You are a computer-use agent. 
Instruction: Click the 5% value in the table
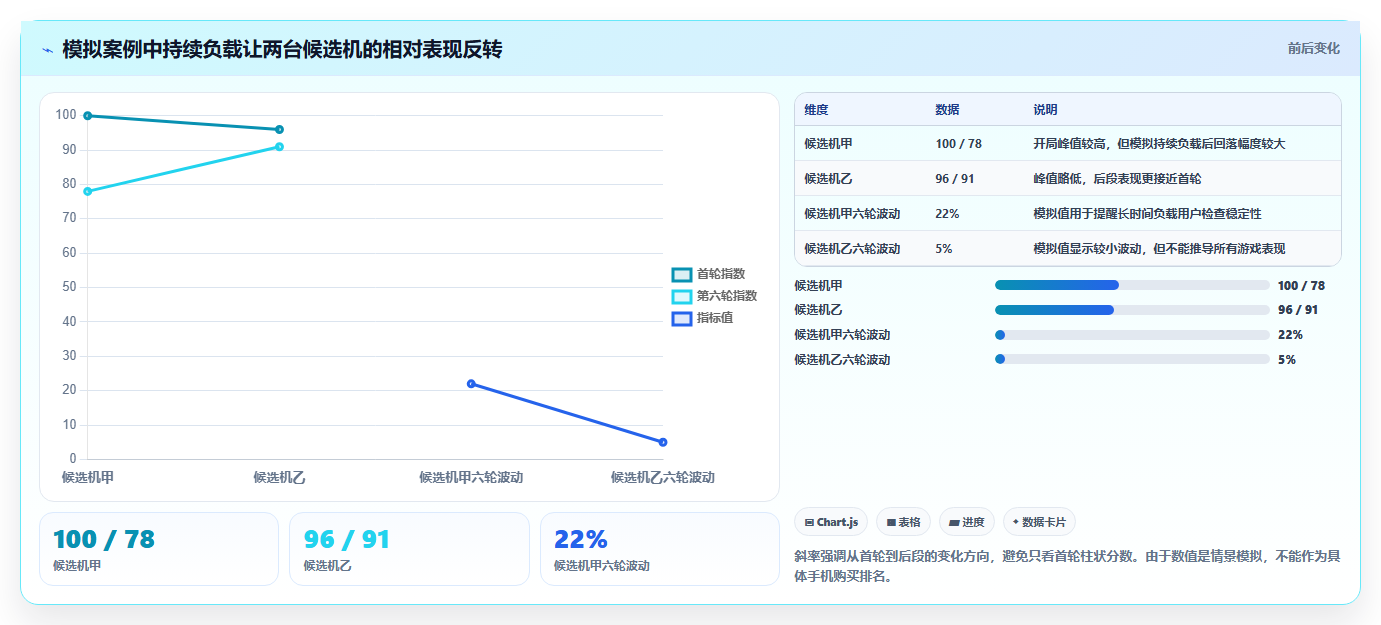(944, 249)
